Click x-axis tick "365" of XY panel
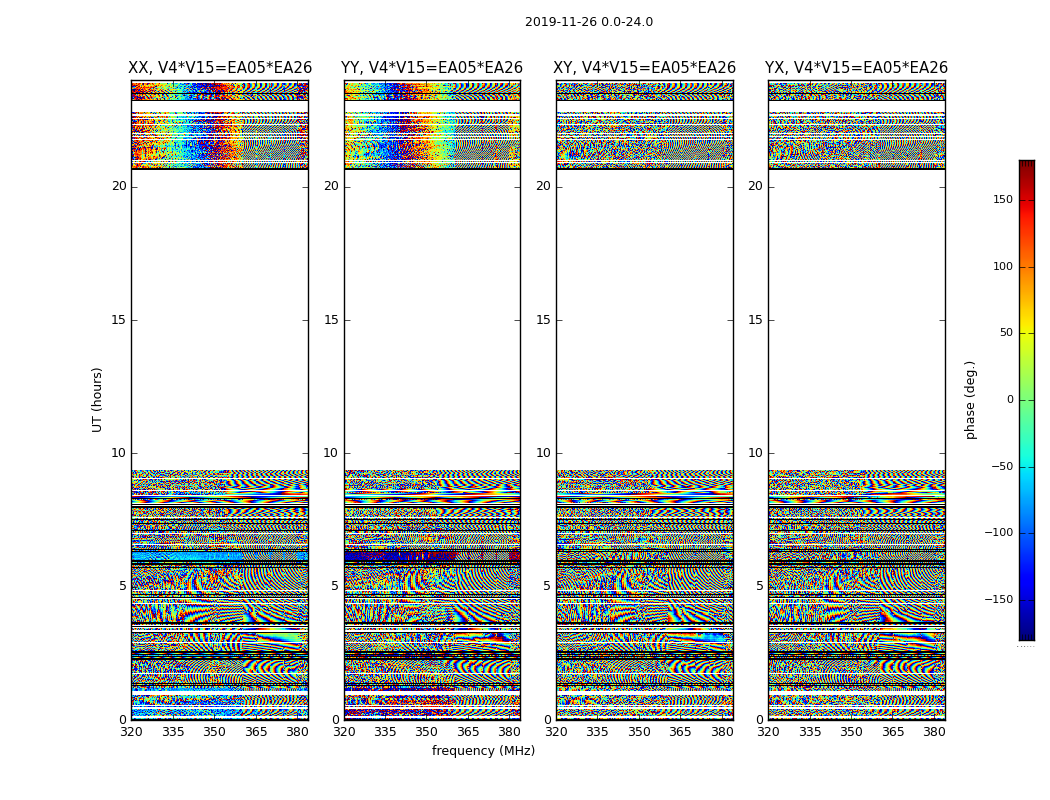The width and height of the screenshot is (1050, 800). tap(680, 732)
